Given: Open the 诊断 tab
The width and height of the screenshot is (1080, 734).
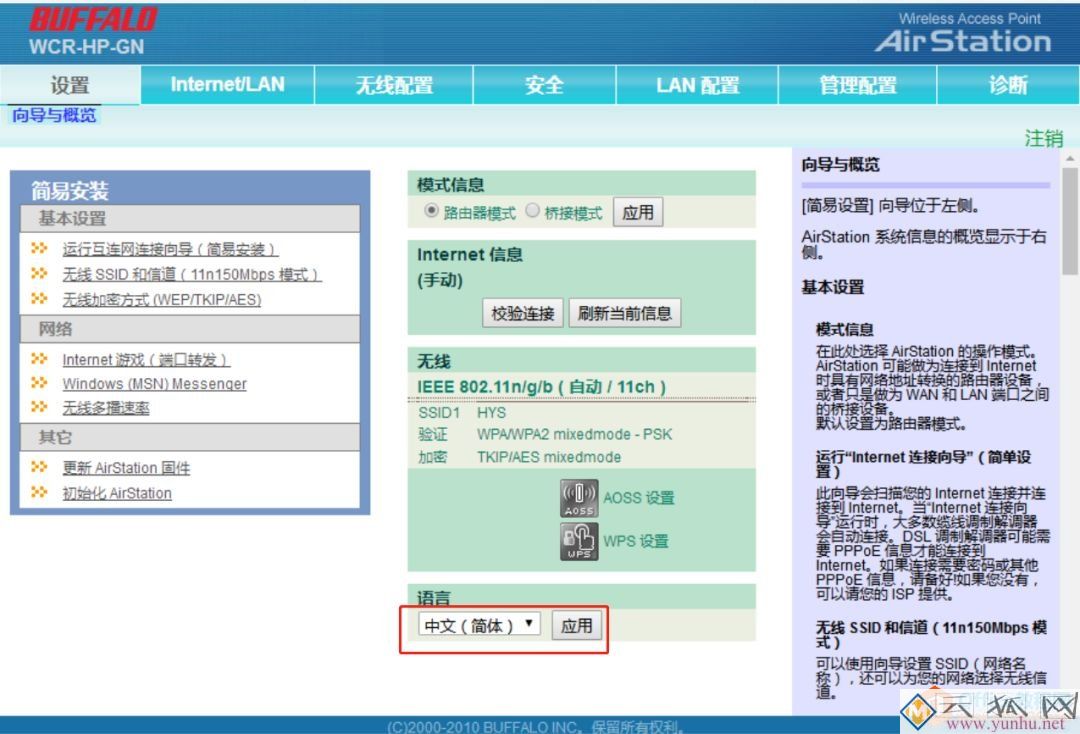Looking at the screenshot, I should tap(1009, 85).
